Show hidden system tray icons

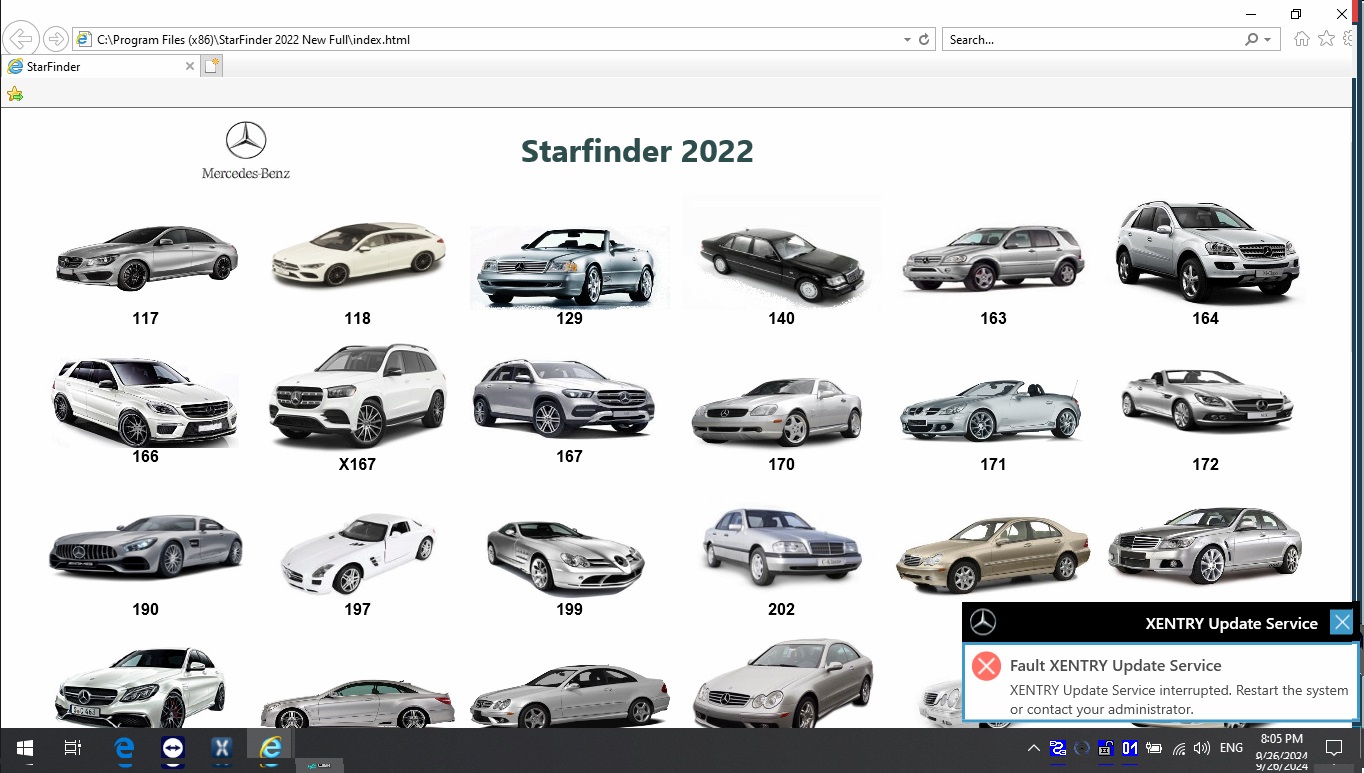(1033, 748)
